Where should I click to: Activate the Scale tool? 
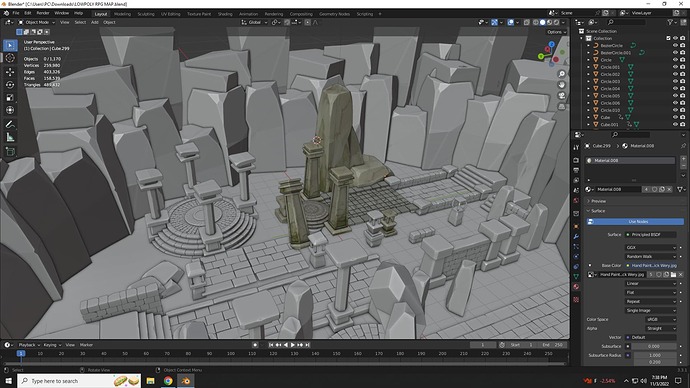point(10,98)
